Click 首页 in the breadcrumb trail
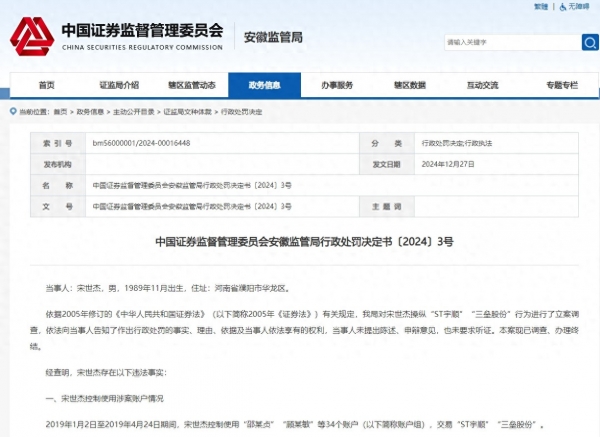This screenshot has height=437, width=600. 60,112
